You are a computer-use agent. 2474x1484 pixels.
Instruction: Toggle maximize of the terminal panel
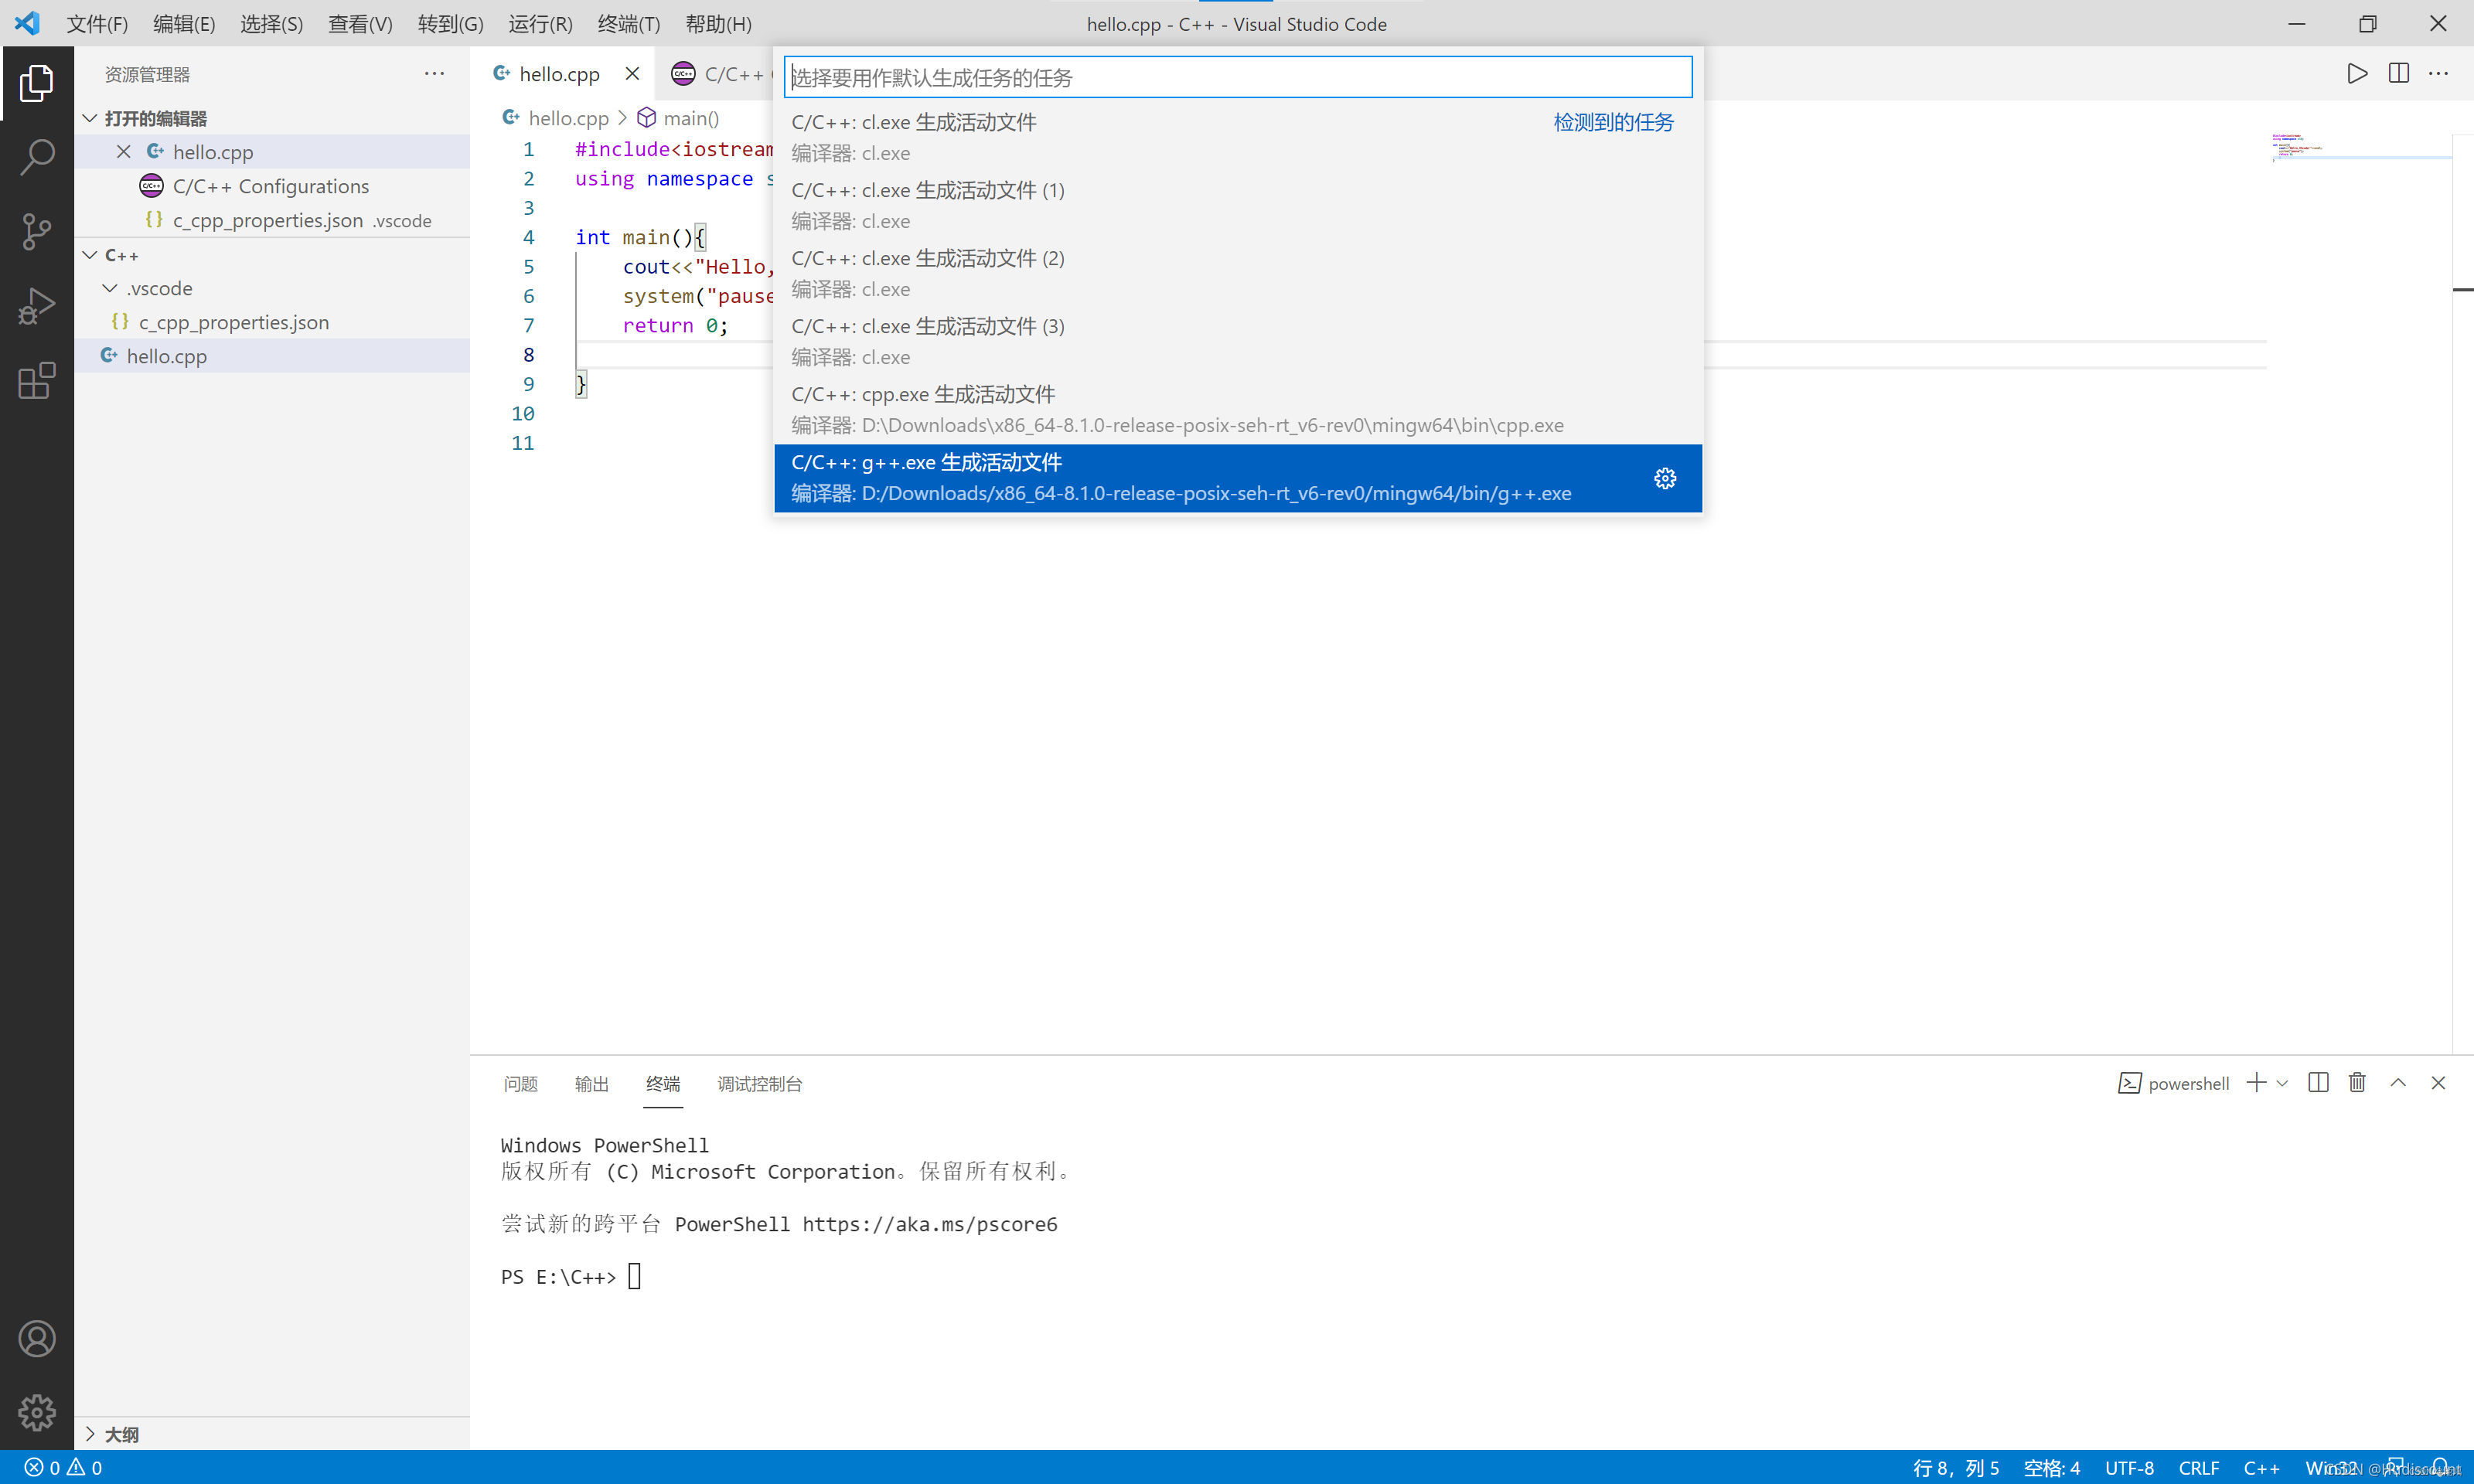coord(2398,1083)
